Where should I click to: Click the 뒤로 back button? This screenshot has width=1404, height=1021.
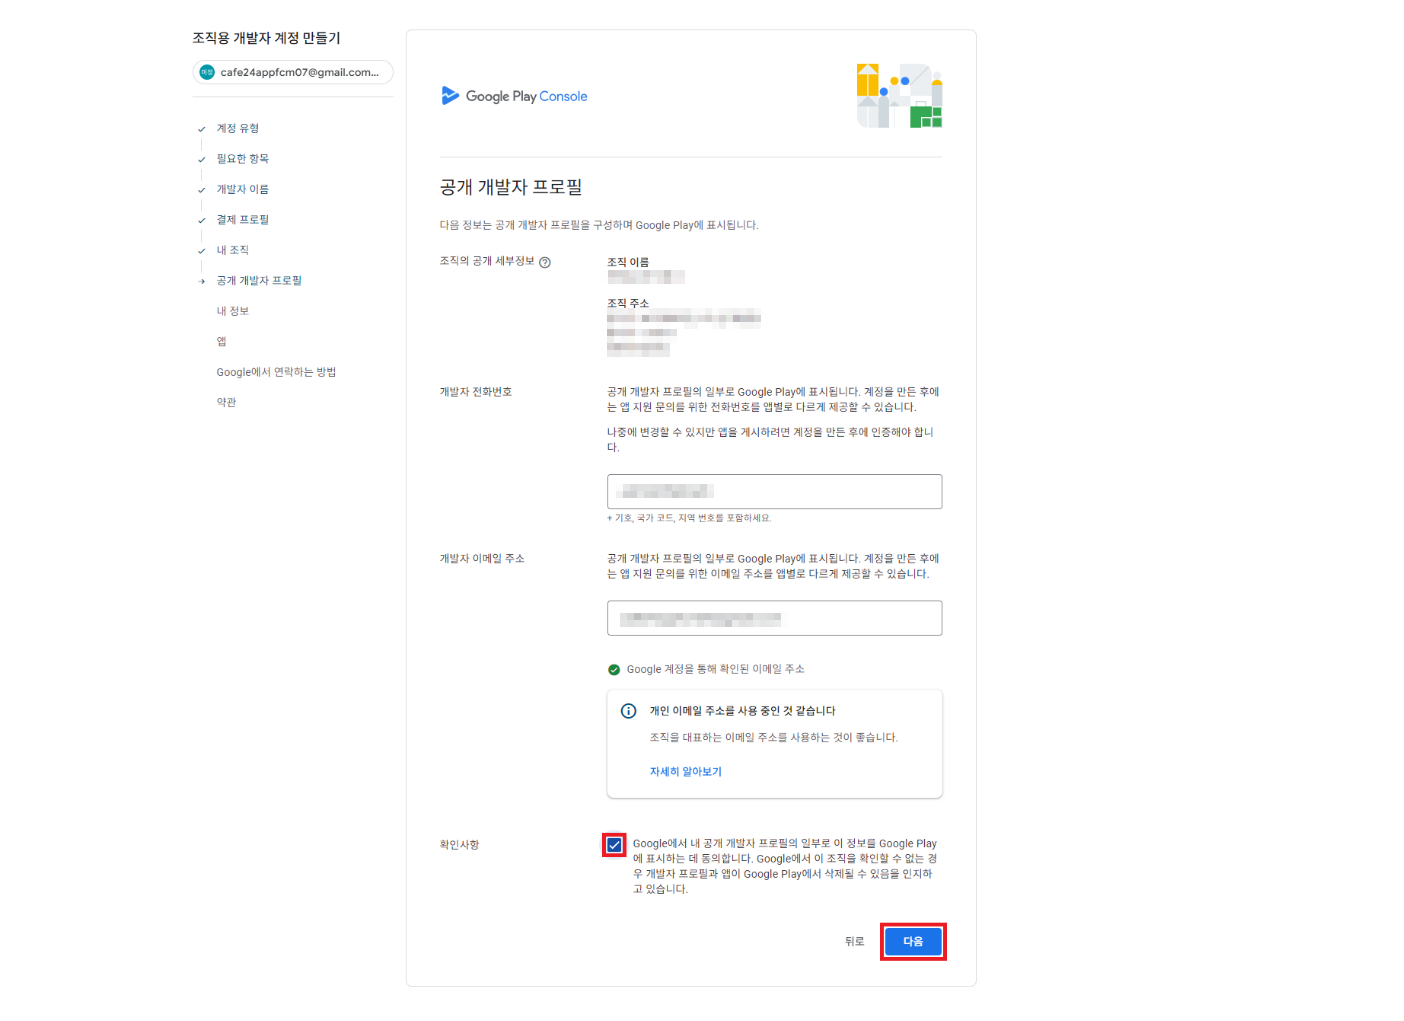pyautogui.click(x=854, y=942)
